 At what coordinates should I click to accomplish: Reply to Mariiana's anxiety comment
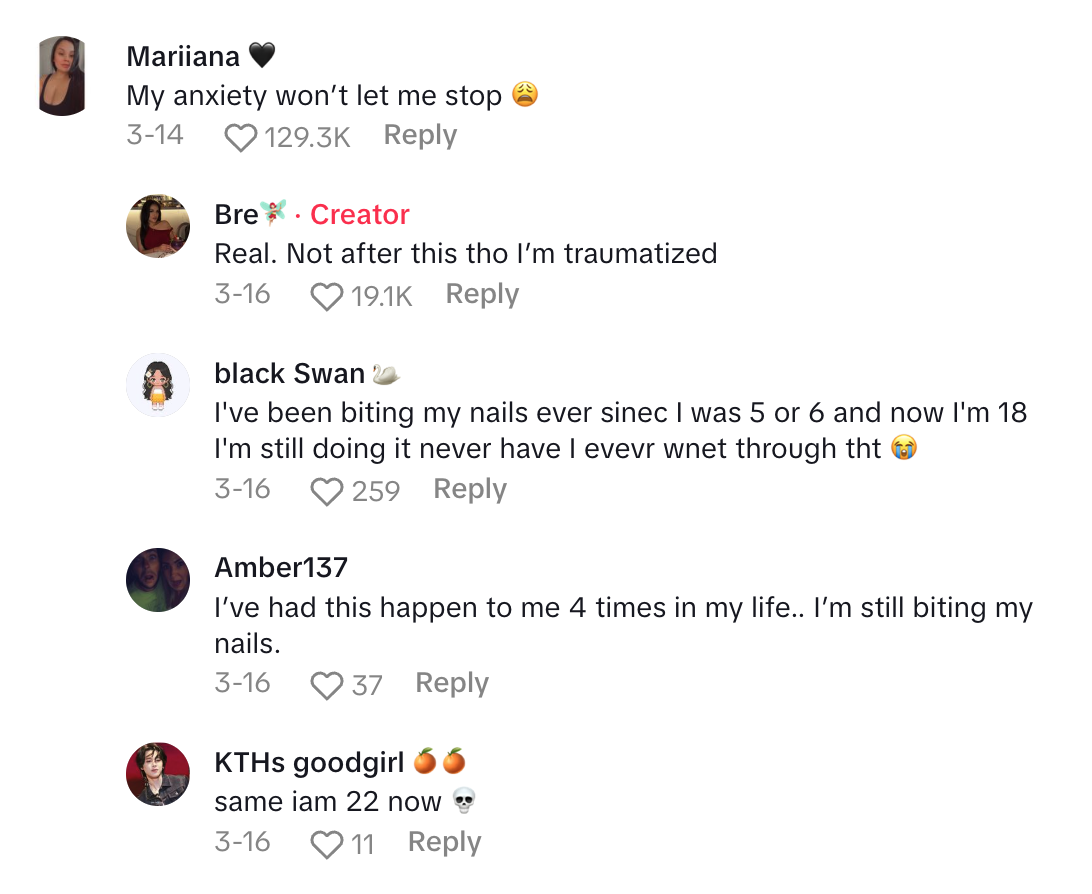click(420, 135)
